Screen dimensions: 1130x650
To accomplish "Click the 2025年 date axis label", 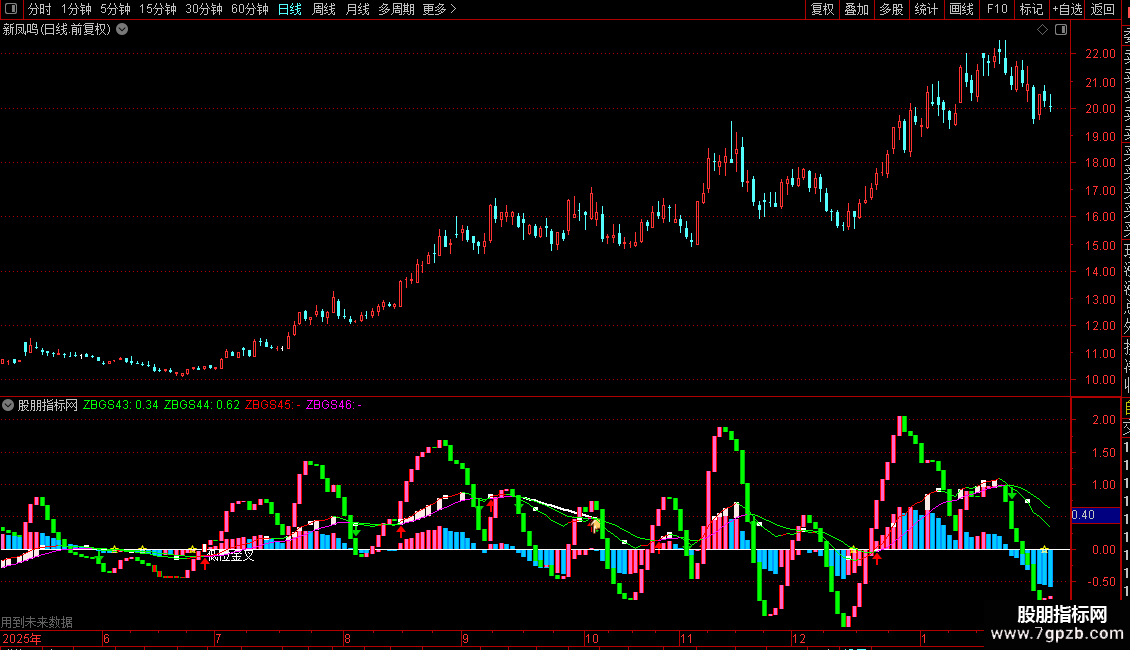I will 22,639.
